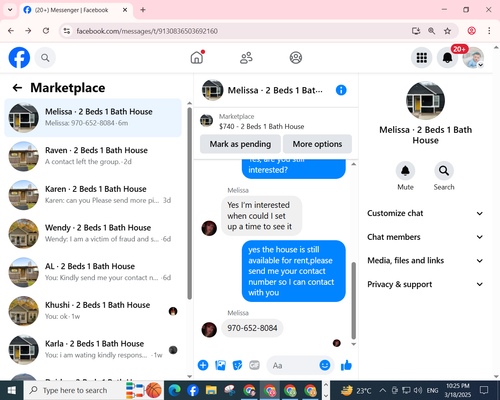This screenshot has height=400, width=500.
Task: Expand Chat members section
Action: [x=425, y=237]
